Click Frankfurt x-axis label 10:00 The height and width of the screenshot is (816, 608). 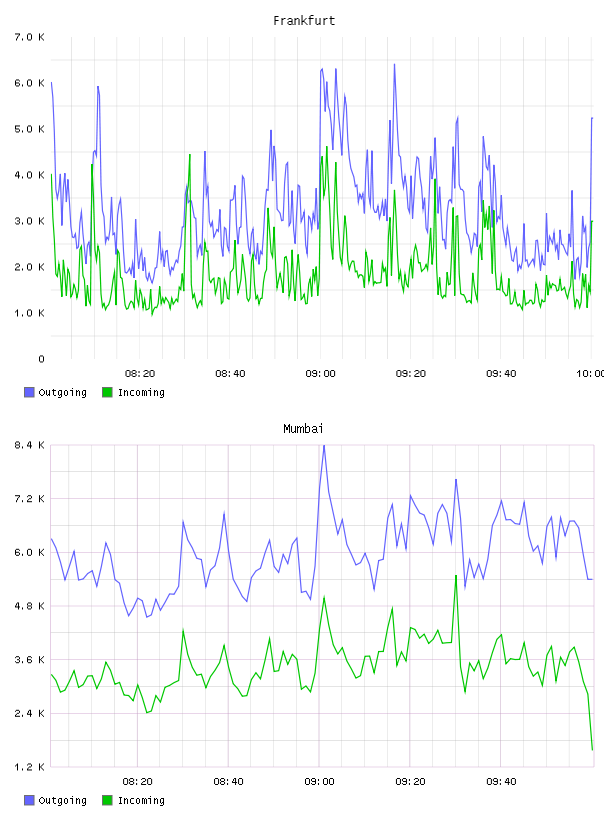point(590,374)
